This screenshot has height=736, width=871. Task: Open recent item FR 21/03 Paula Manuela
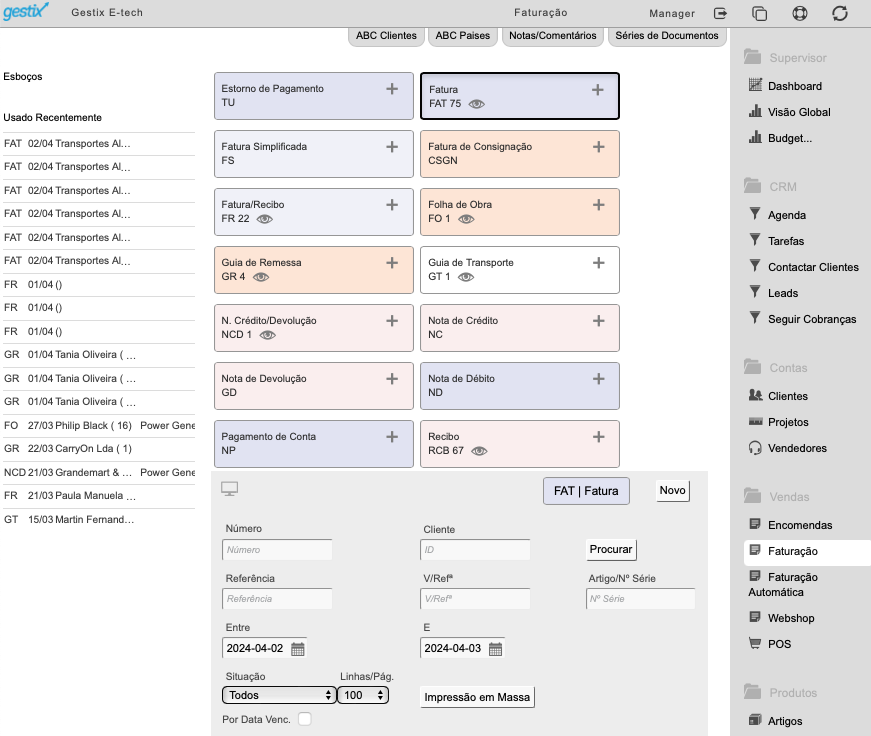click(99, 496)
